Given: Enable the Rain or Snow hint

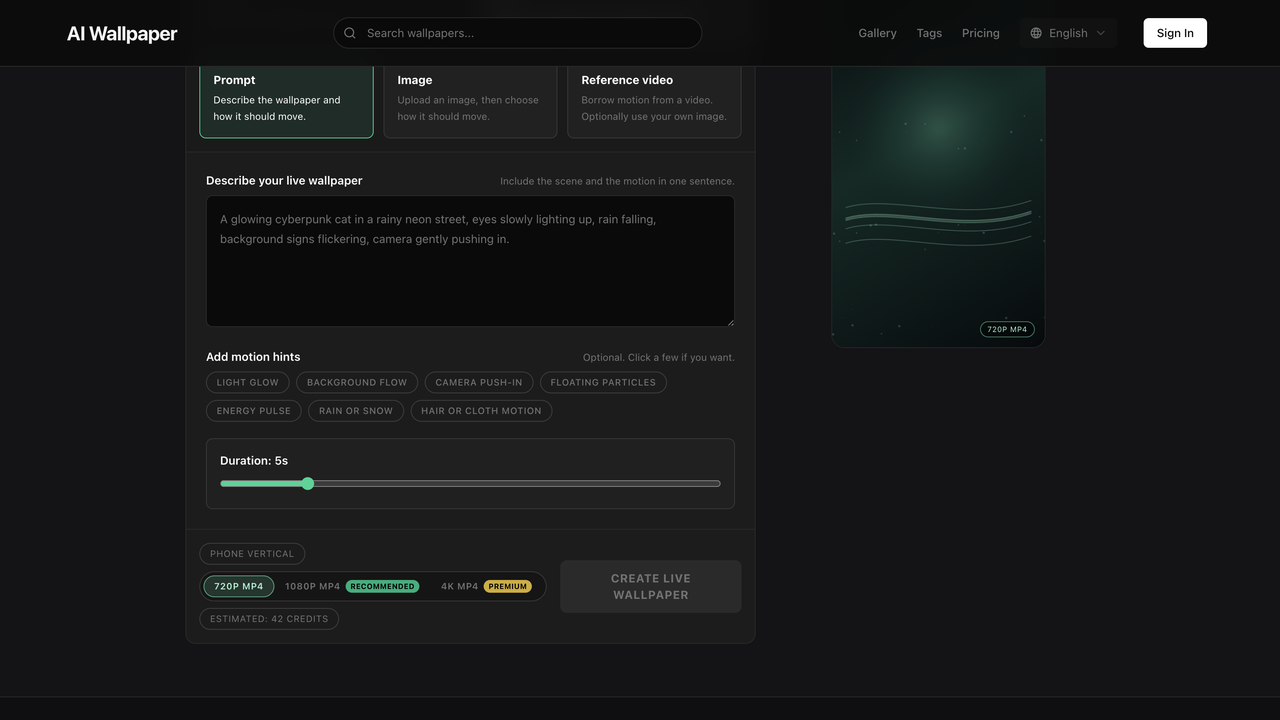Looking at the screenshot, I should pos(356,411).
